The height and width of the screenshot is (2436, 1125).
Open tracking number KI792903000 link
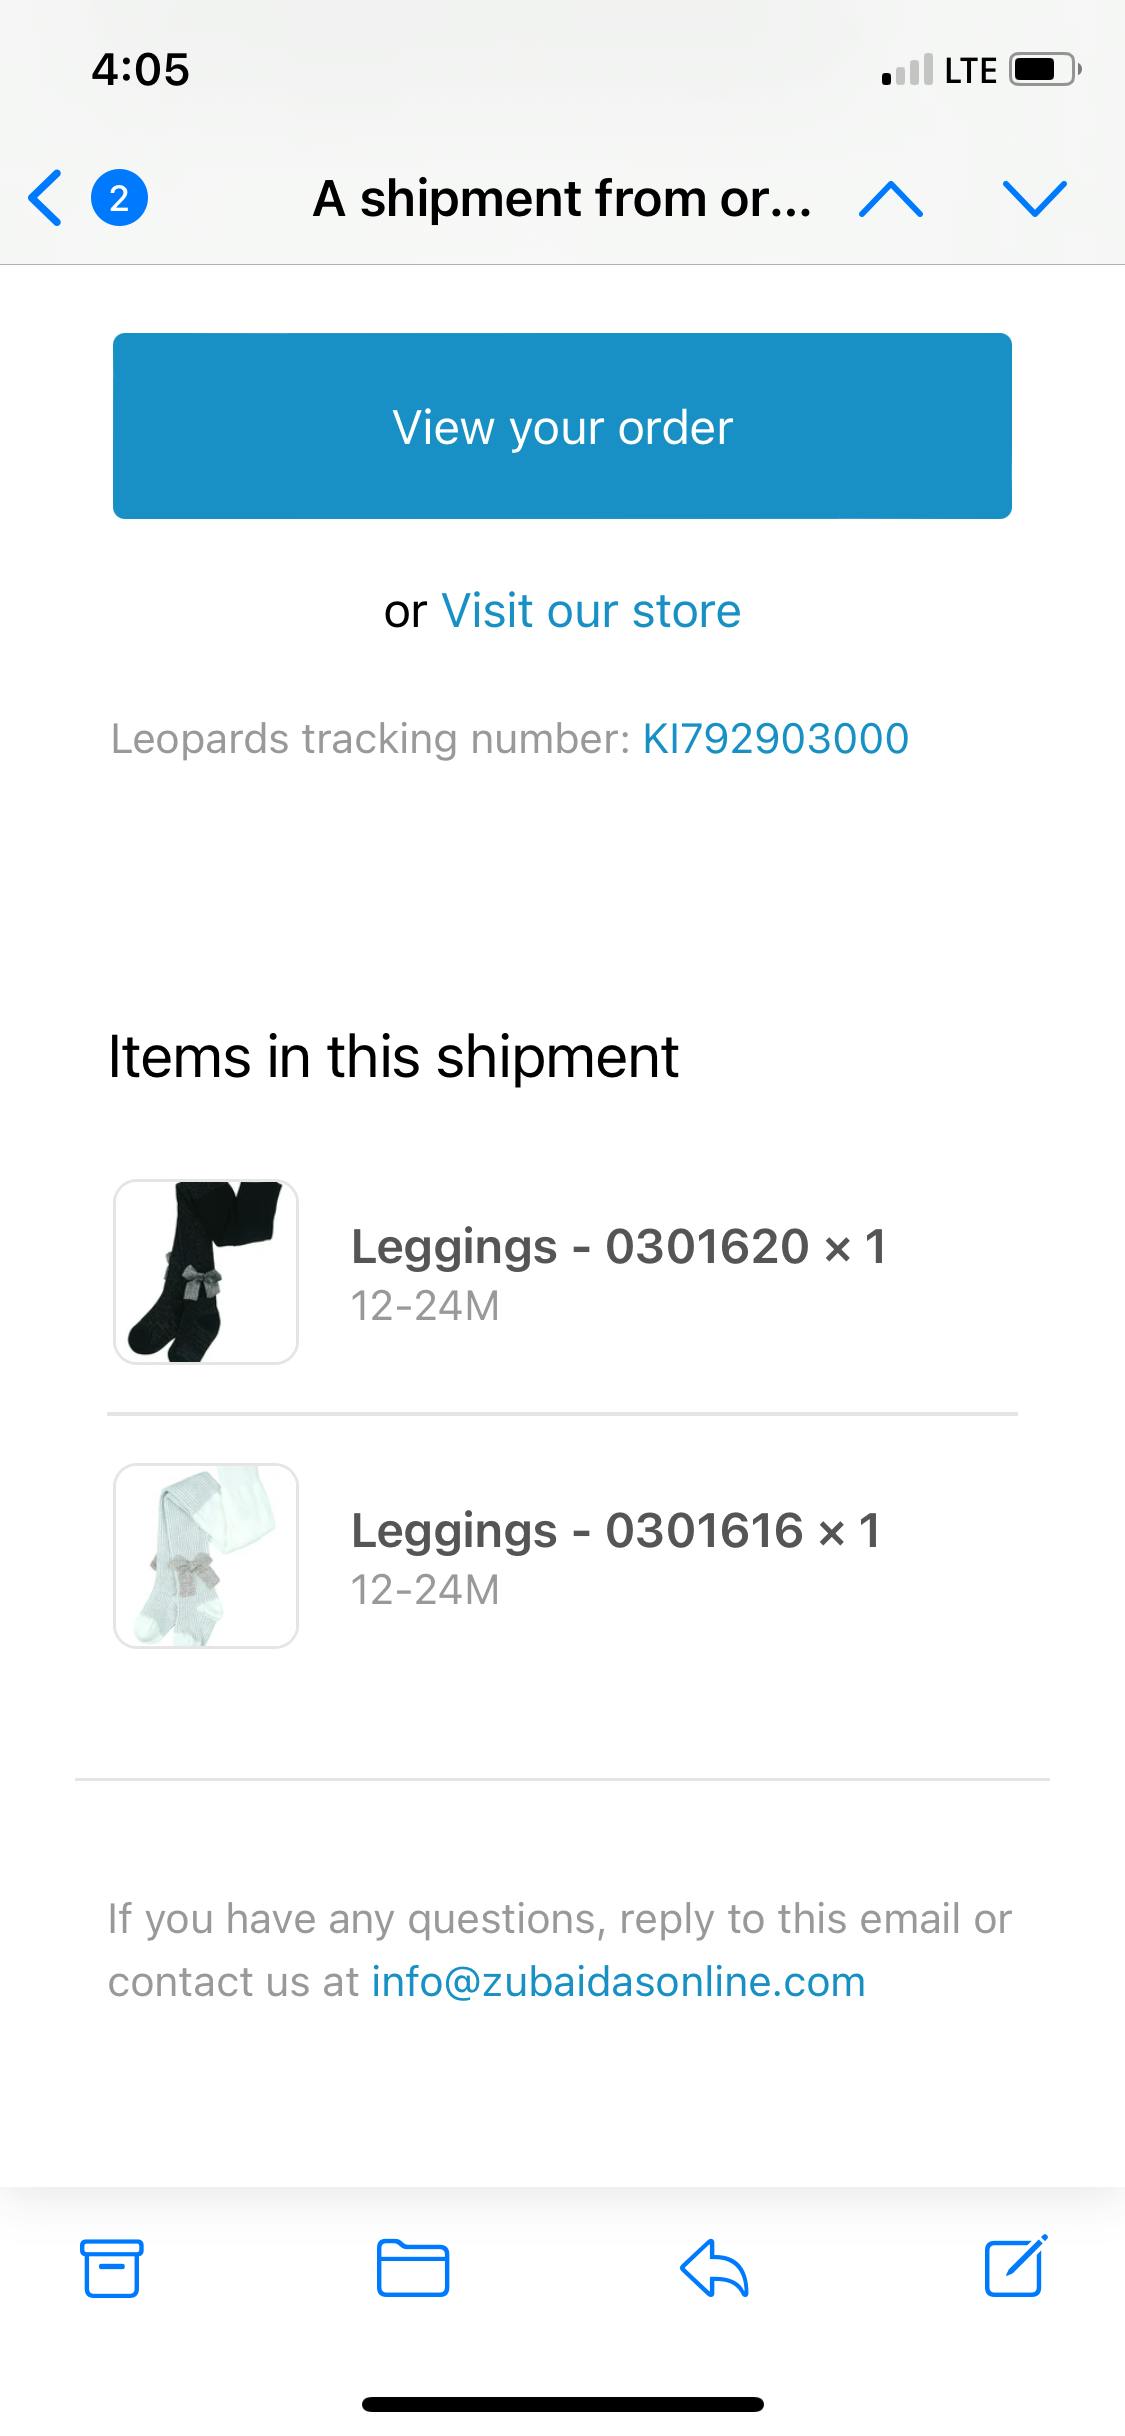(x=775, y=739)
